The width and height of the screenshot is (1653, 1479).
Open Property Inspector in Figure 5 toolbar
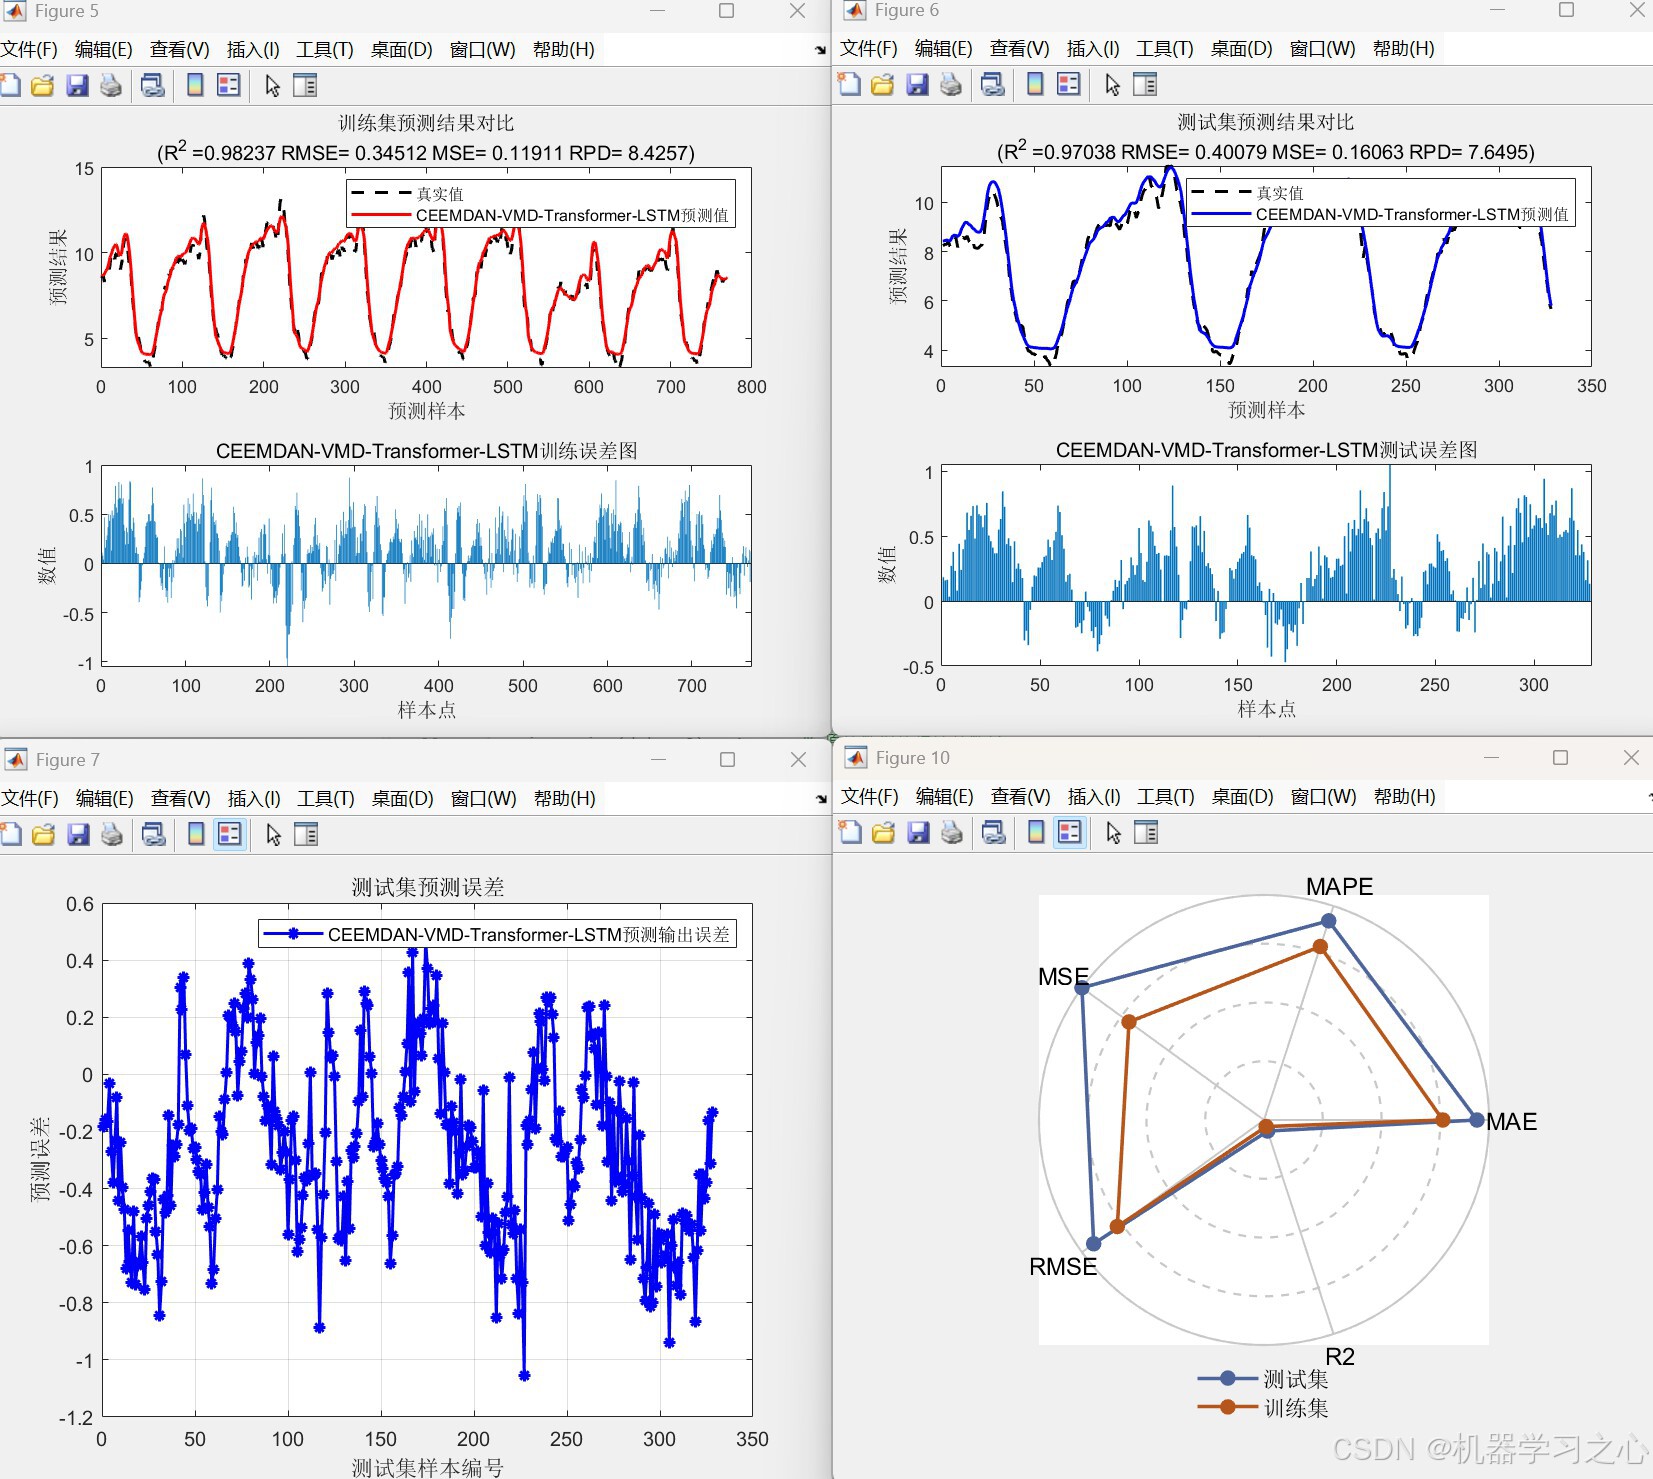pyautogui.click(x=305, y=85)
